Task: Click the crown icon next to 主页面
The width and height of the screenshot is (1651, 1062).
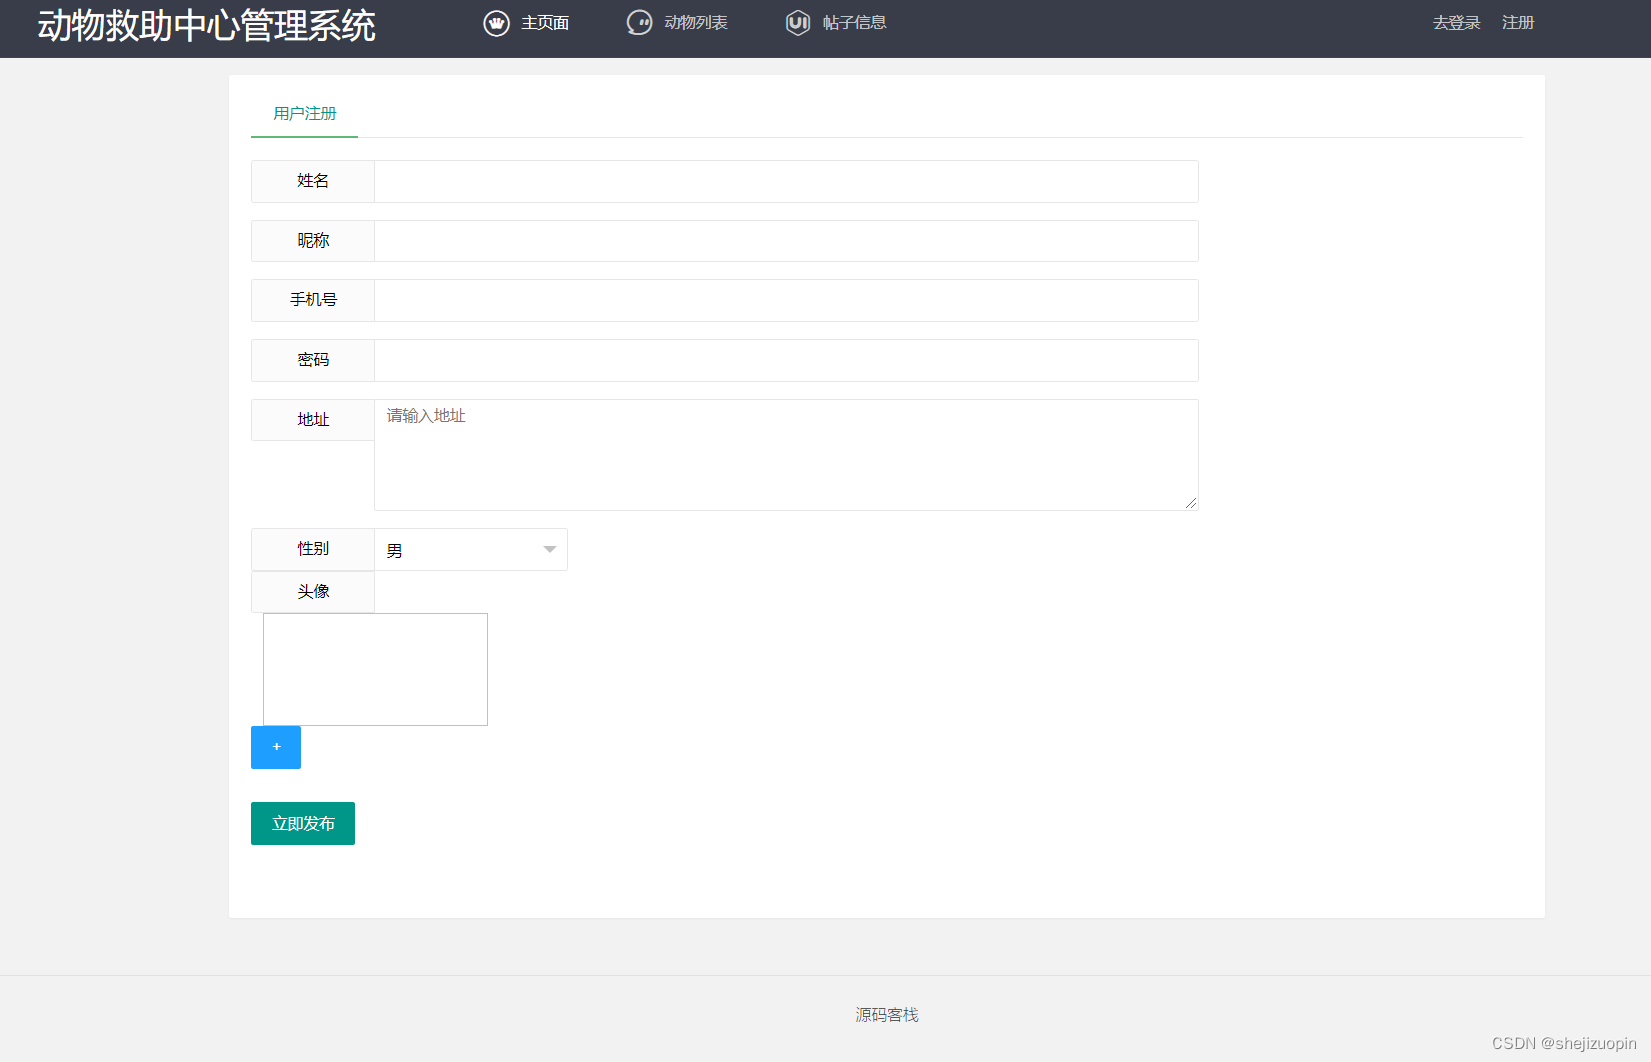Action: [496, 23]
